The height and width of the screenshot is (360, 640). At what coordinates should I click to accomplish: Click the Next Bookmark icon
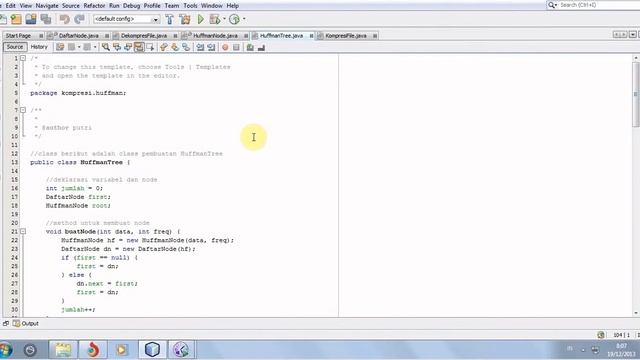(175, 47)
